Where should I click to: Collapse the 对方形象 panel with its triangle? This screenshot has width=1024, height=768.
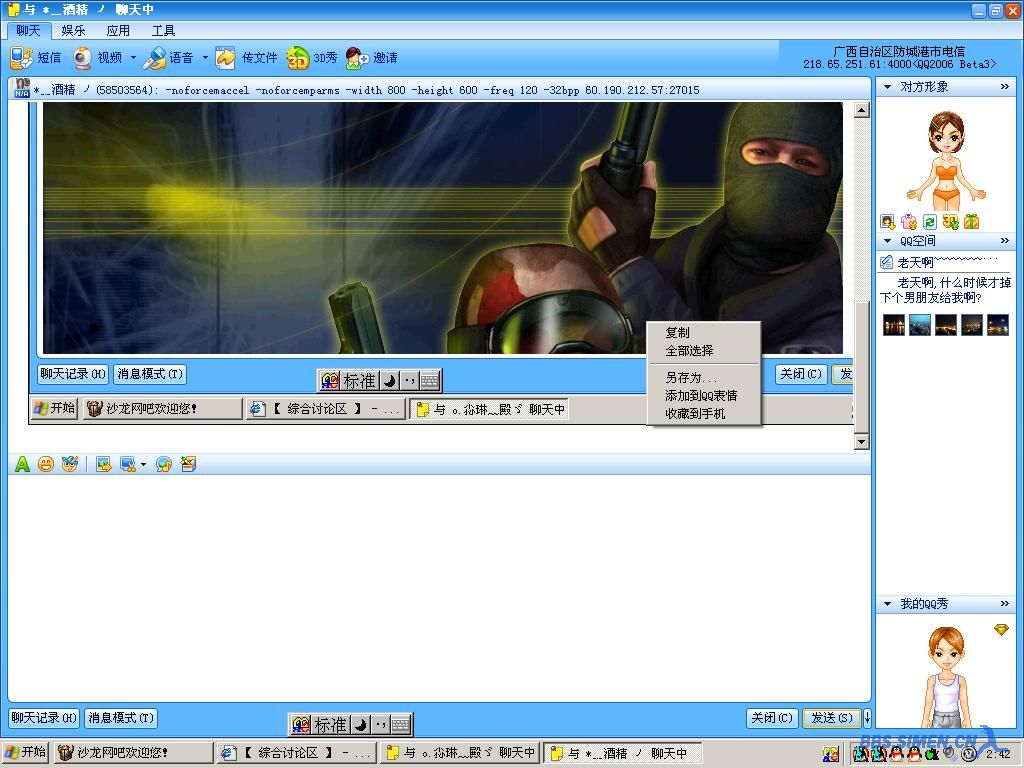coord(887,86)
